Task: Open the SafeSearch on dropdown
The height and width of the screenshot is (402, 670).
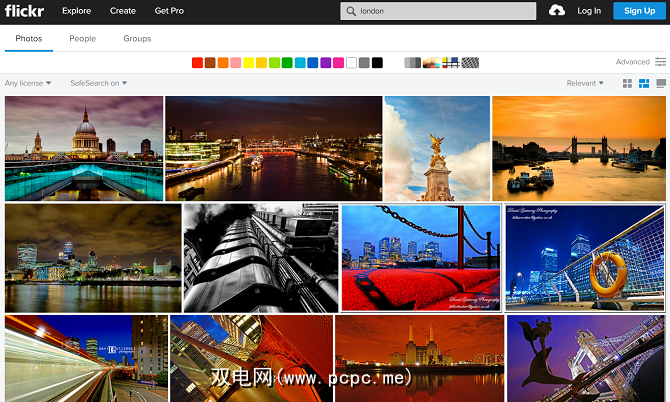Action: (99, 83)
